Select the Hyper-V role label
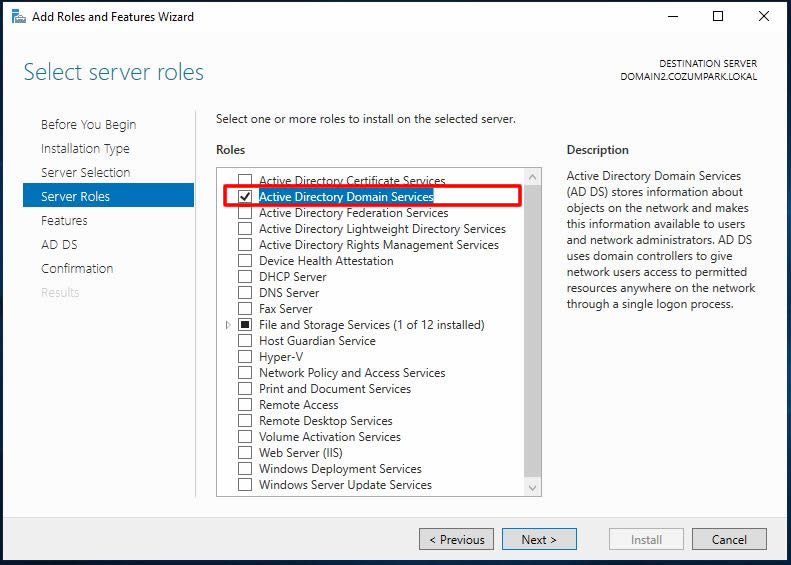The image size is (791, 565). point(281,357)
